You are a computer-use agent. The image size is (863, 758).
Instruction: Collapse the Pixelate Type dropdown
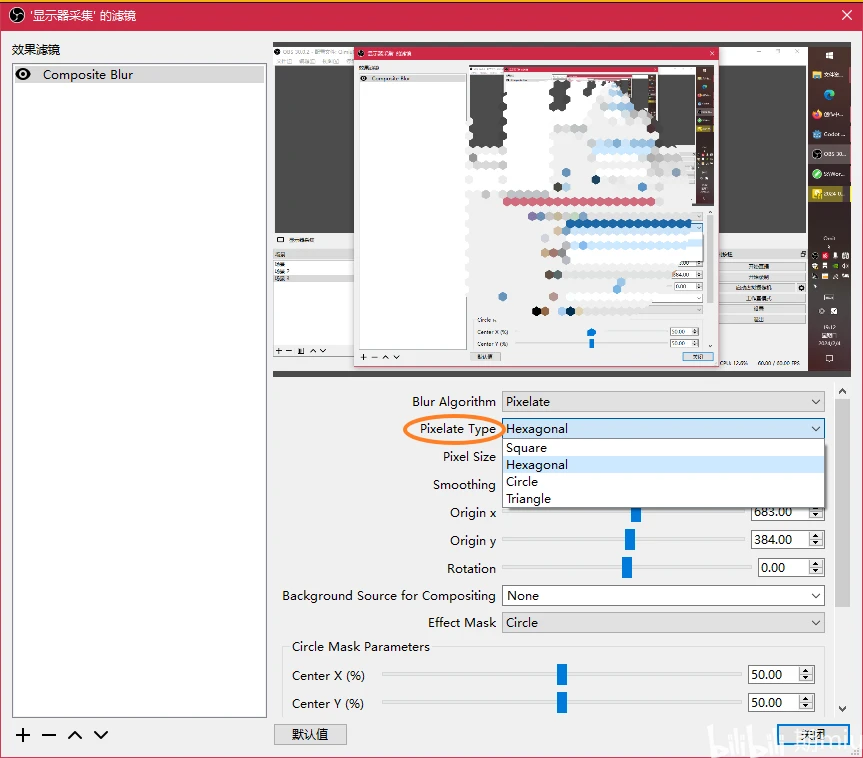663,429
